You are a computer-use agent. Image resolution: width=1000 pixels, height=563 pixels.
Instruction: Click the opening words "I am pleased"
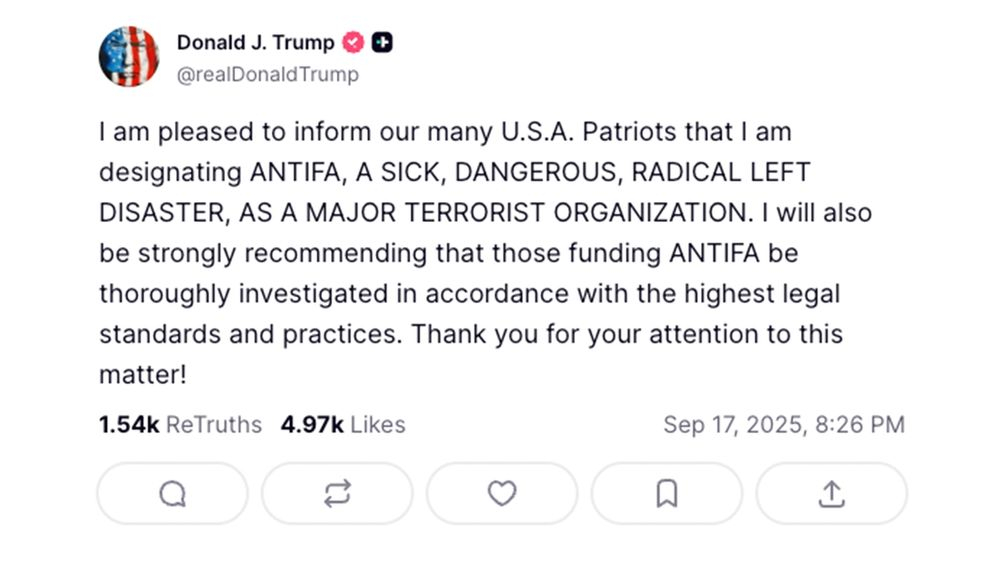coord(166,131)
